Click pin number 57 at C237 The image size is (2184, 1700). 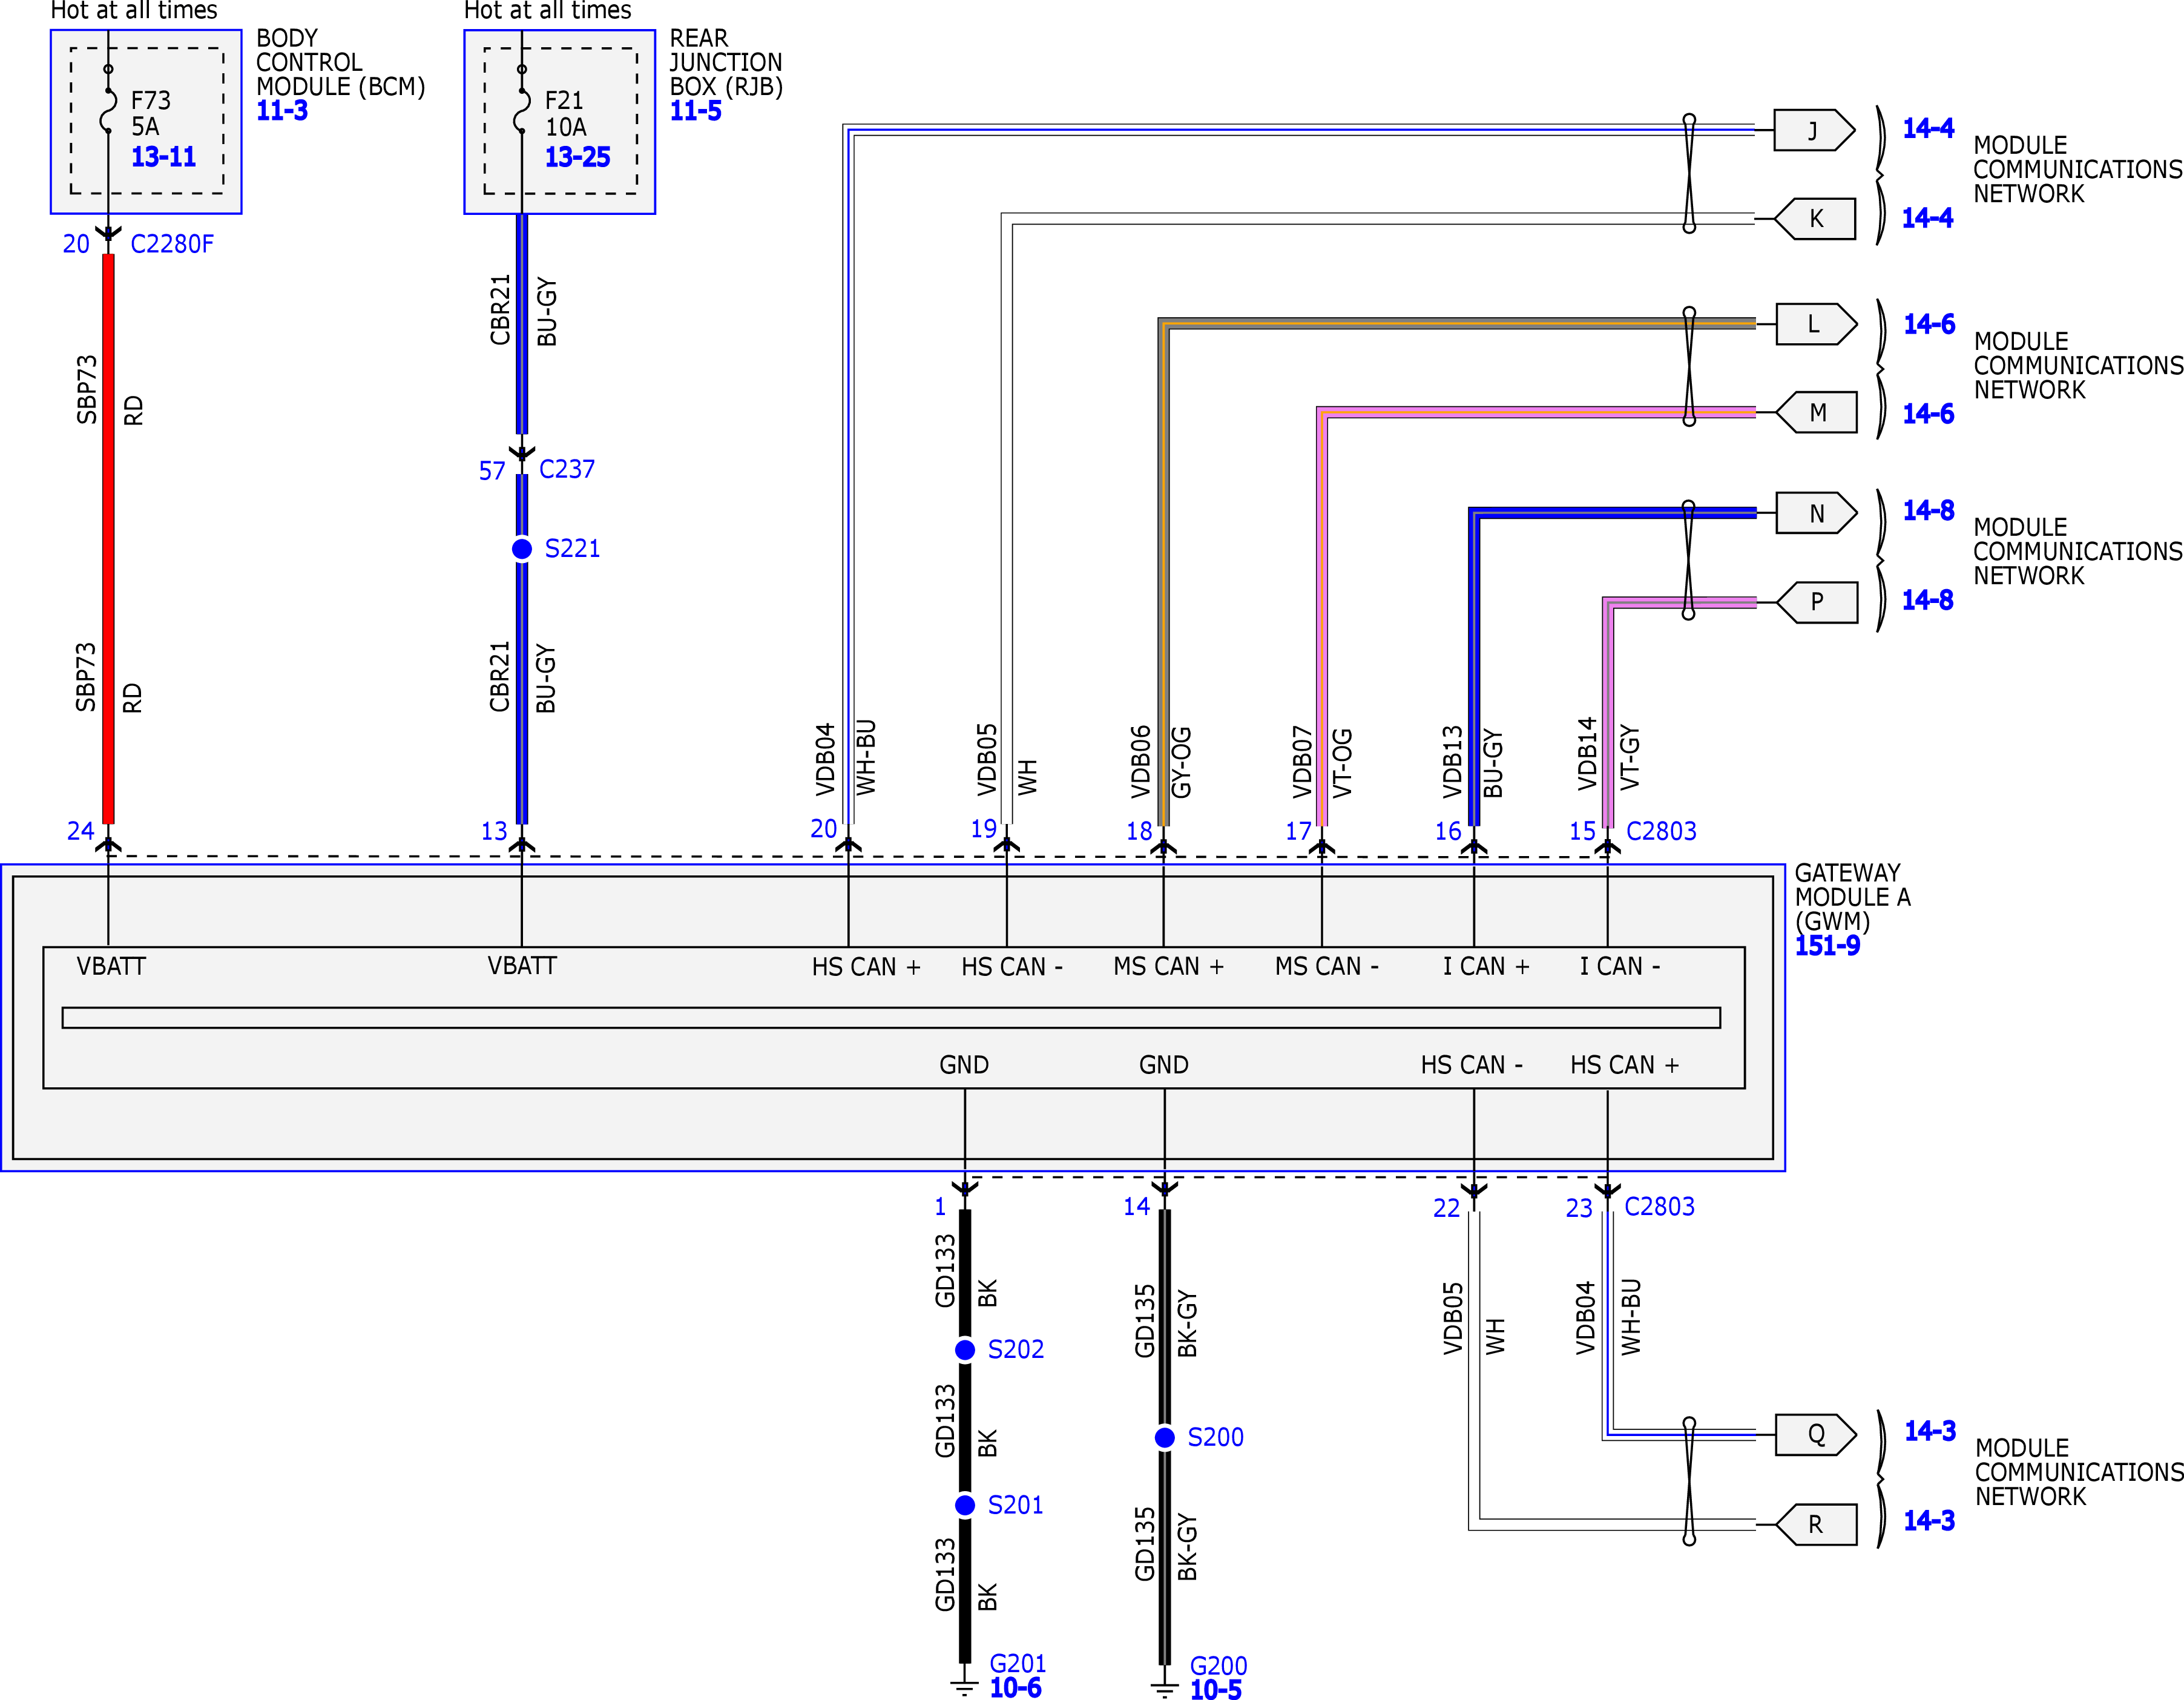coord(492,471)
